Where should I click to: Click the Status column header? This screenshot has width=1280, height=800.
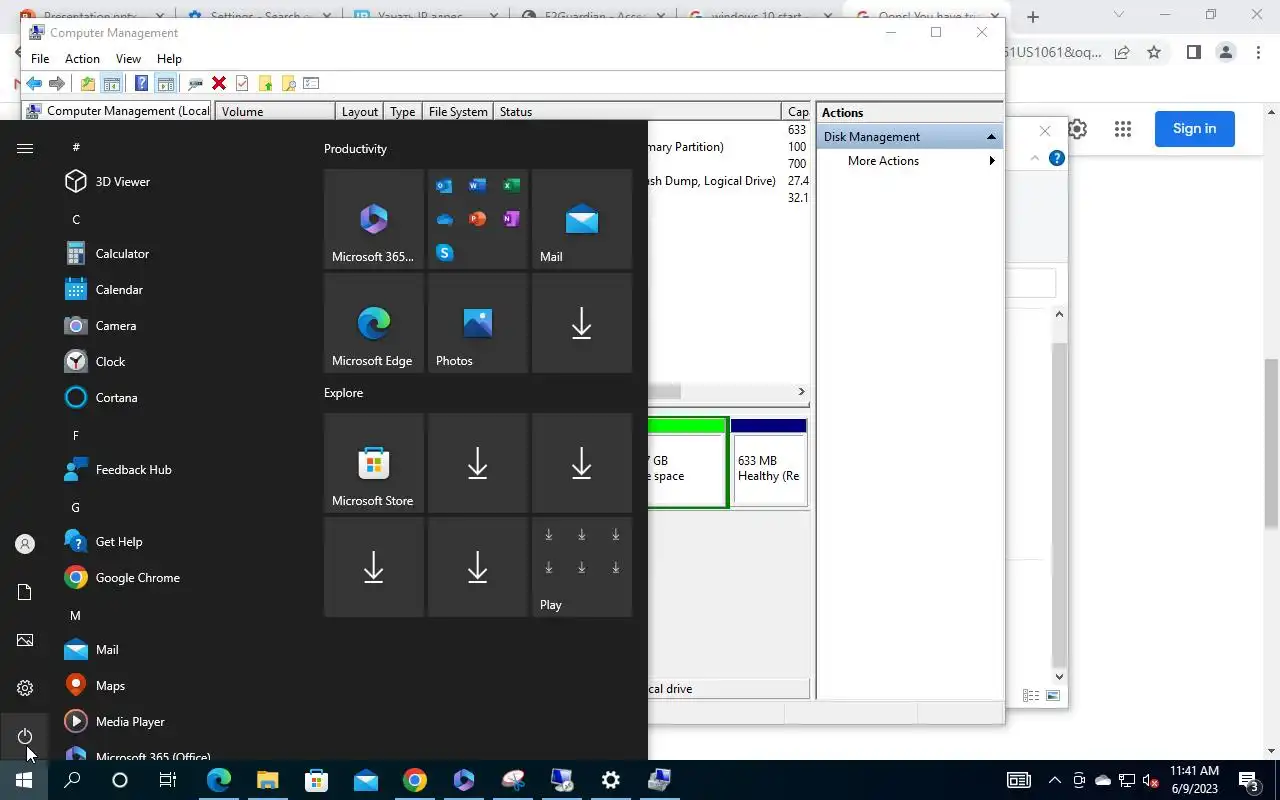638,112
